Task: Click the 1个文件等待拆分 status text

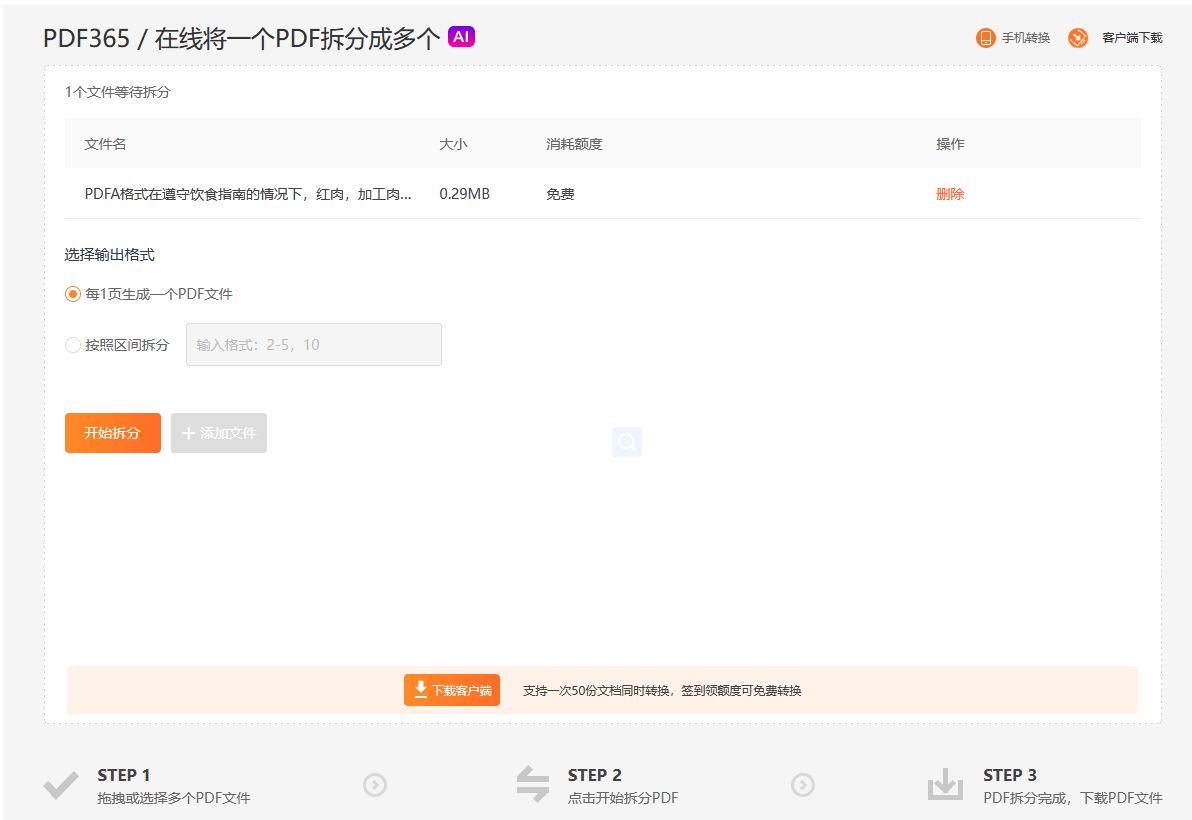Action: pyautogui.click(x=118, y=92)
